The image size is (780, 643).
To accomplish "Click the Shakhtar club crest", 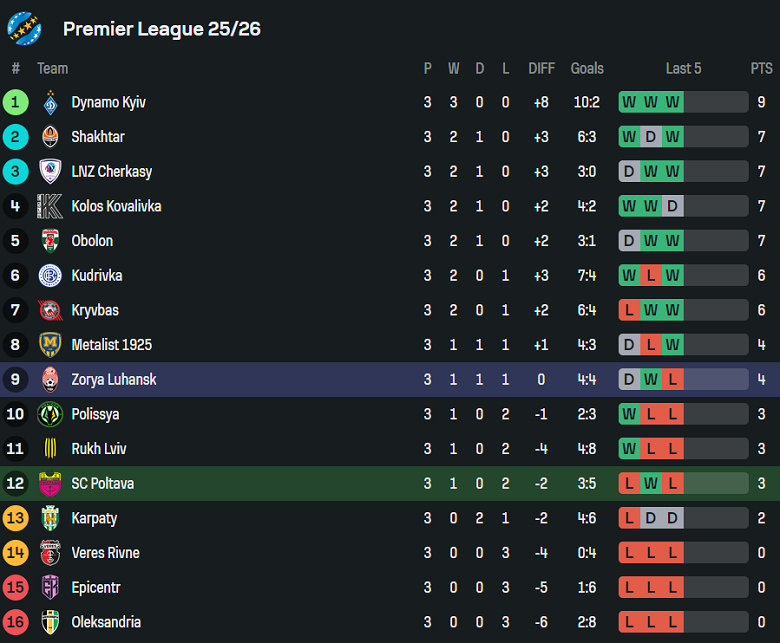I will click(x=50, y=137).
